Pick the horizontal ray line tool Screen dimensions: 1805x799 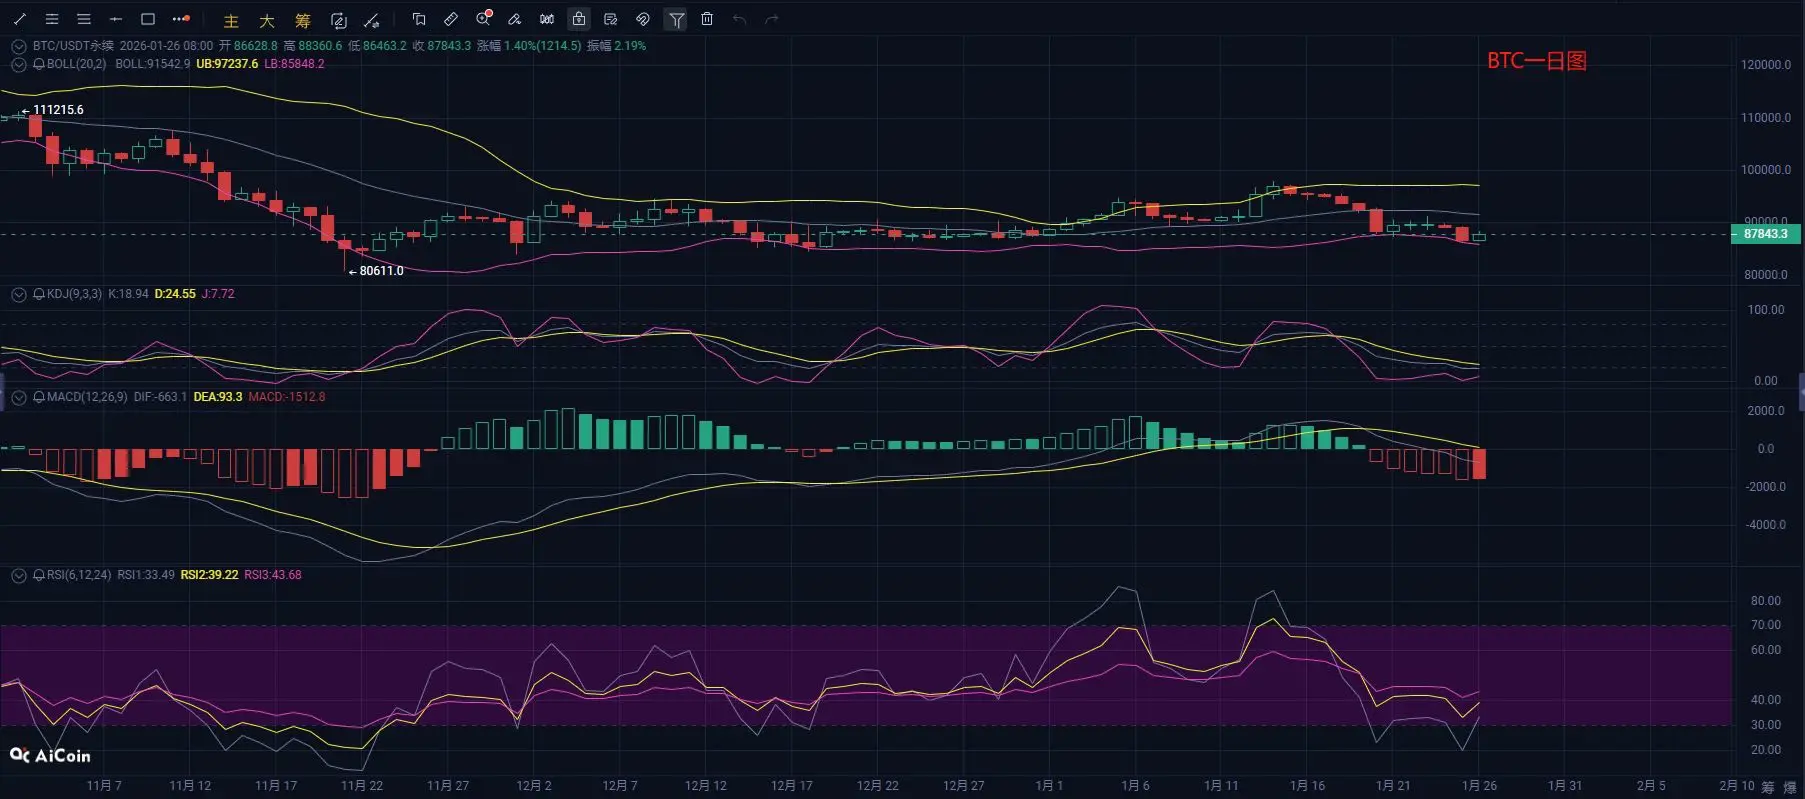click(x=116, y=19)
